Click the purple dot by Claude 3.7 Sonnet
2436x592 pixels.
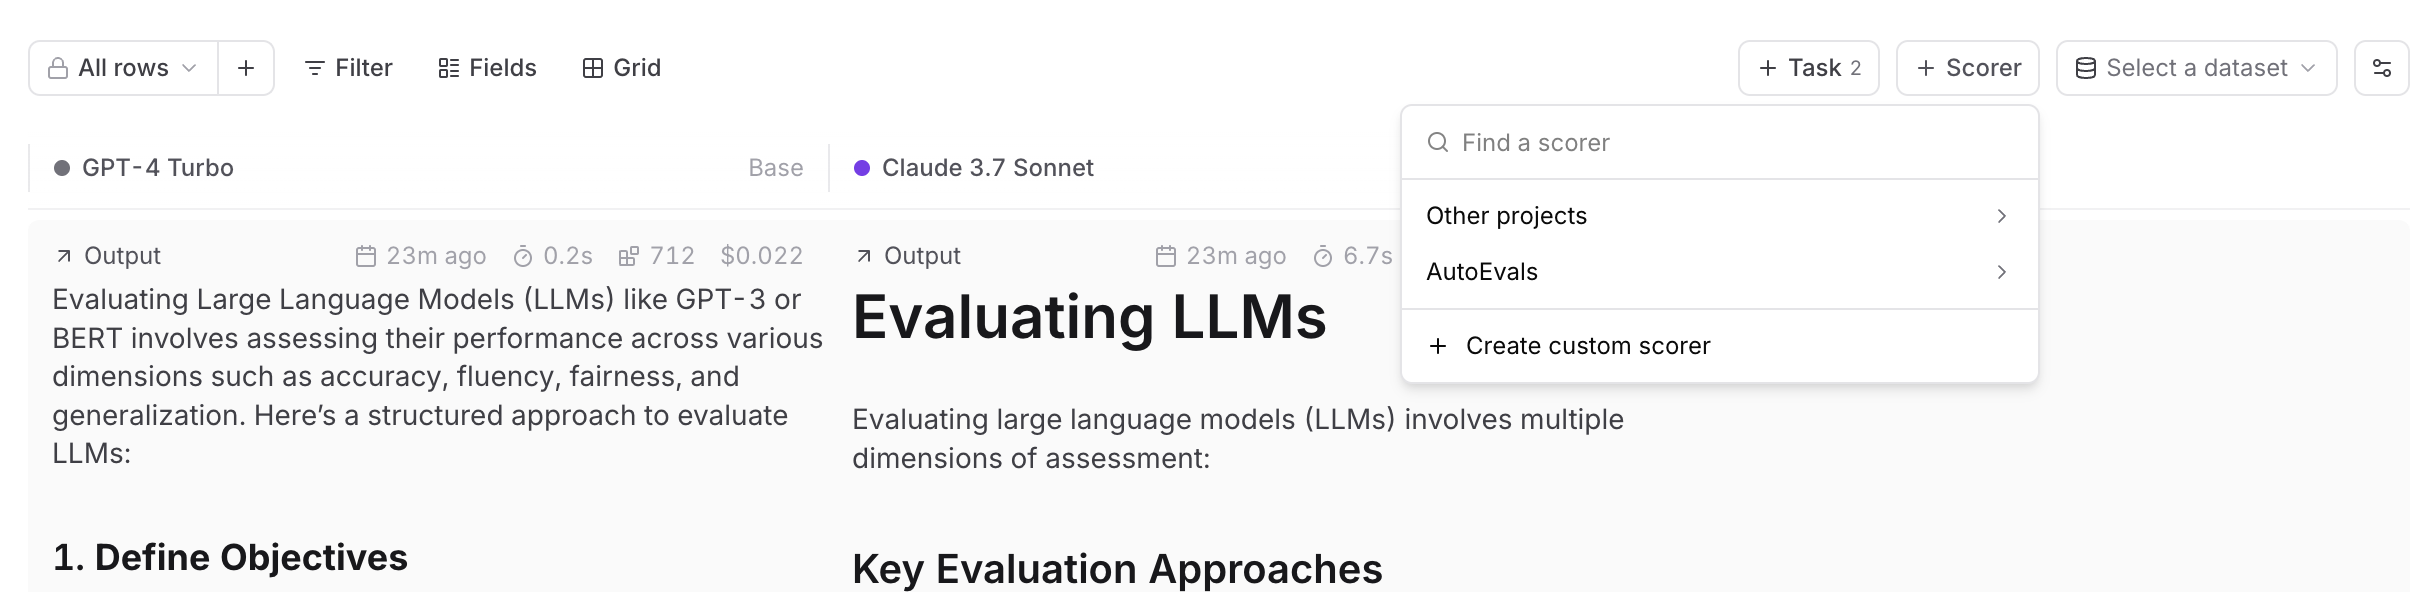pyautogui.click(x=862, y=168)
